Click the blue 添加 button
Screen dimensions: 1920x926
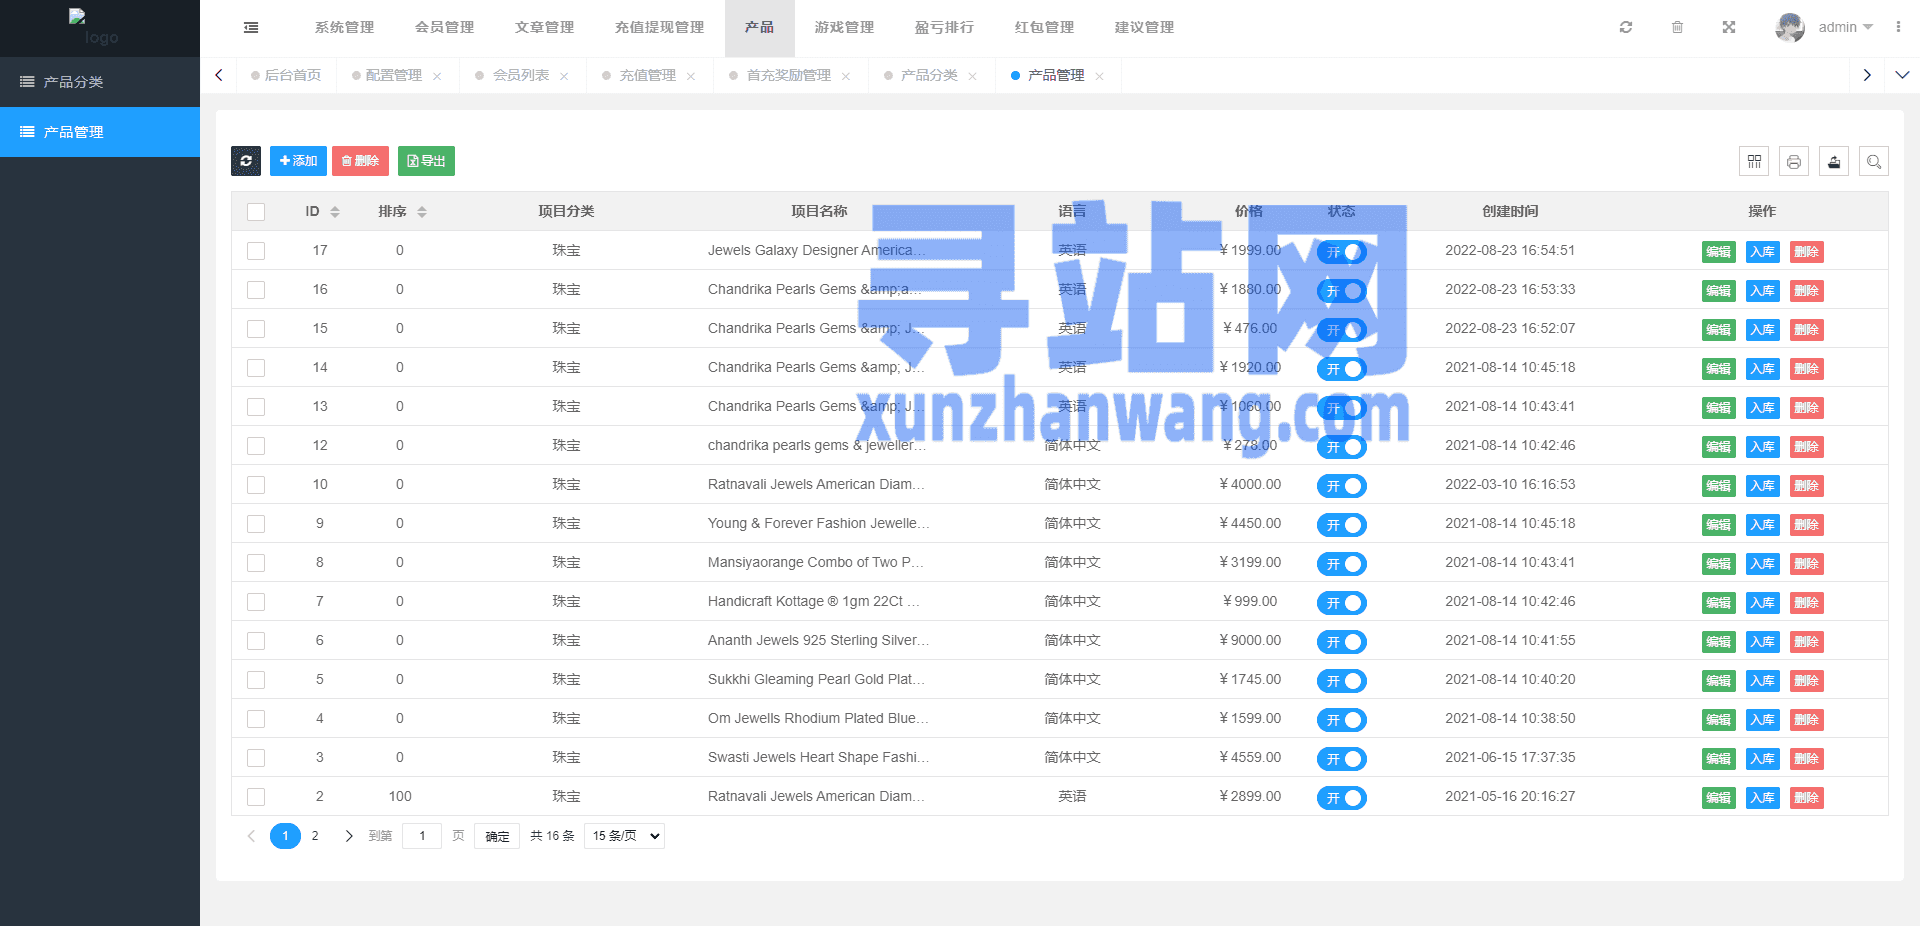click(298, 161)
